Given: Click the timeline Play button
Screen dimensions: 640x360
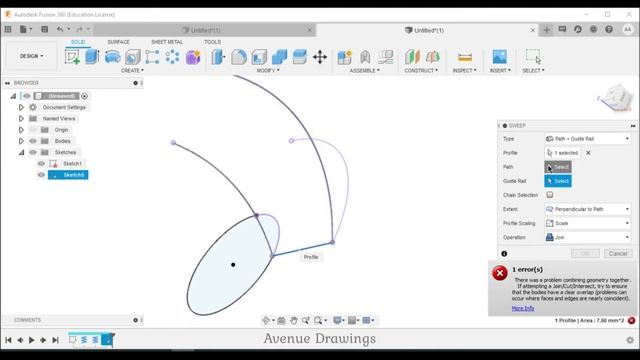Looking at the screenshot, I should (31, 340).
